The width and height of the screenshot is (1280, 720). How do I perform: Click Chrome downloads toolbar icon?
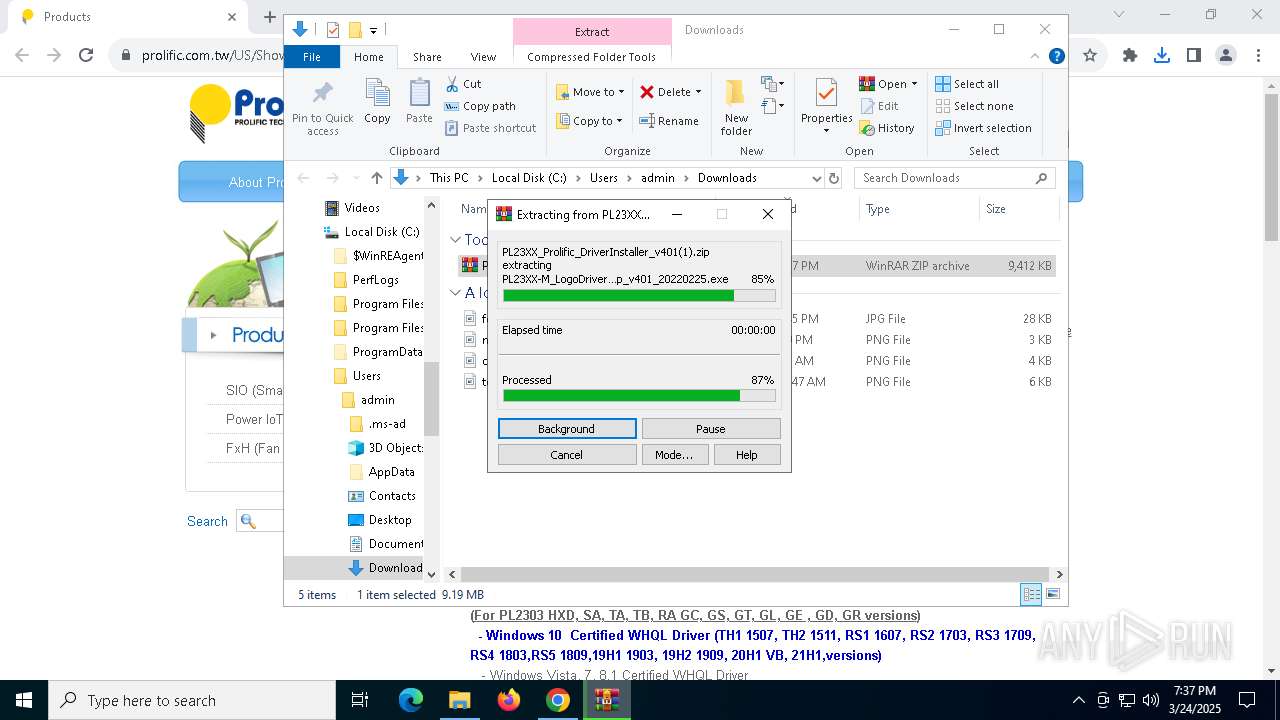pyautogui.click(x=1162, y=56)
